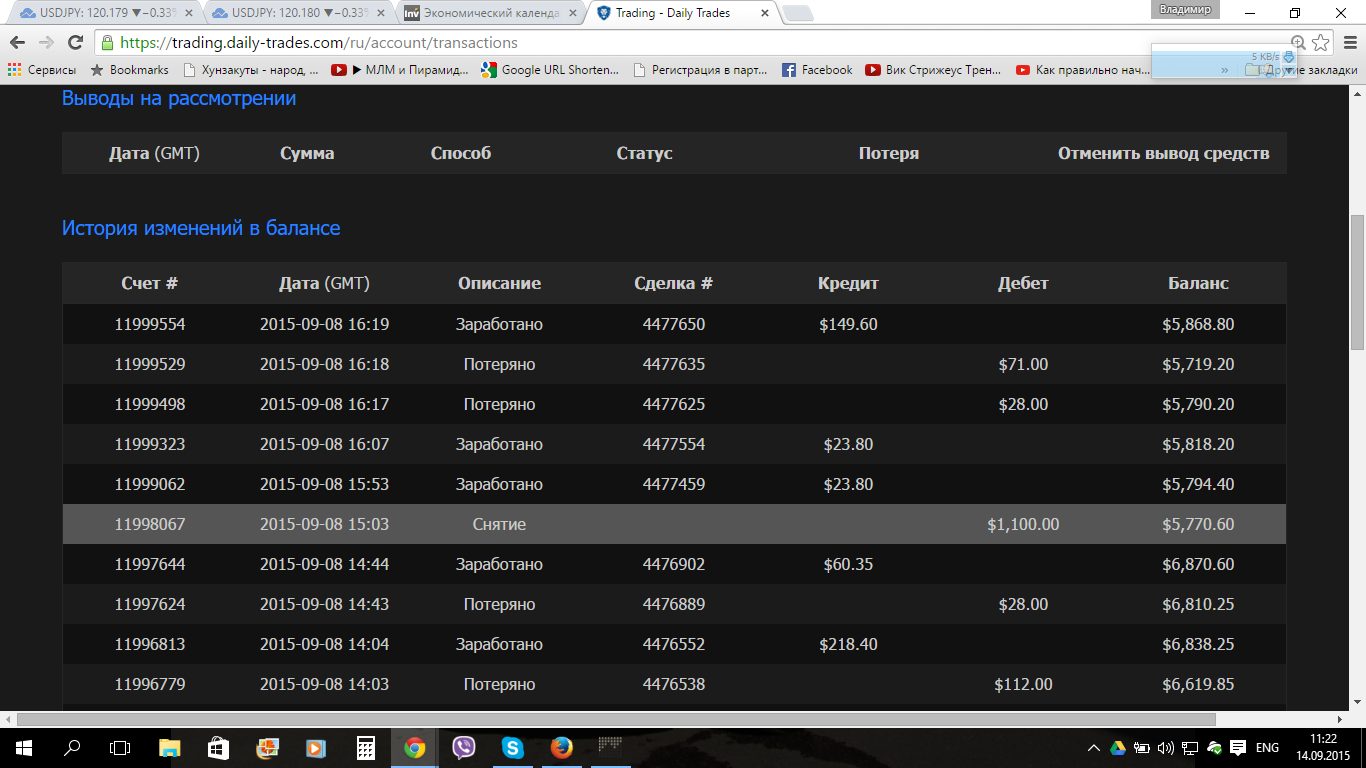This screenshot has width=1366, height=768.
Task: Click the $218.40 credit value
Action: click(x=848, y=644)
